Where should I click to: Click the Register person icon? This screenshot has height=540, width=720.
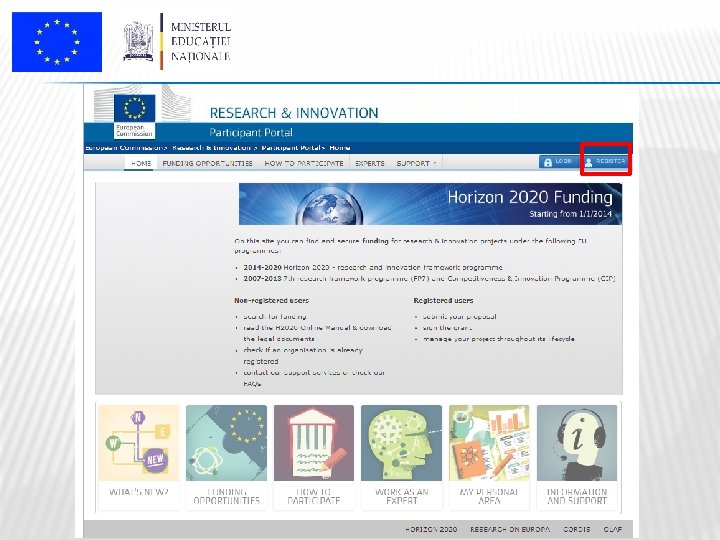coord(588,162)
